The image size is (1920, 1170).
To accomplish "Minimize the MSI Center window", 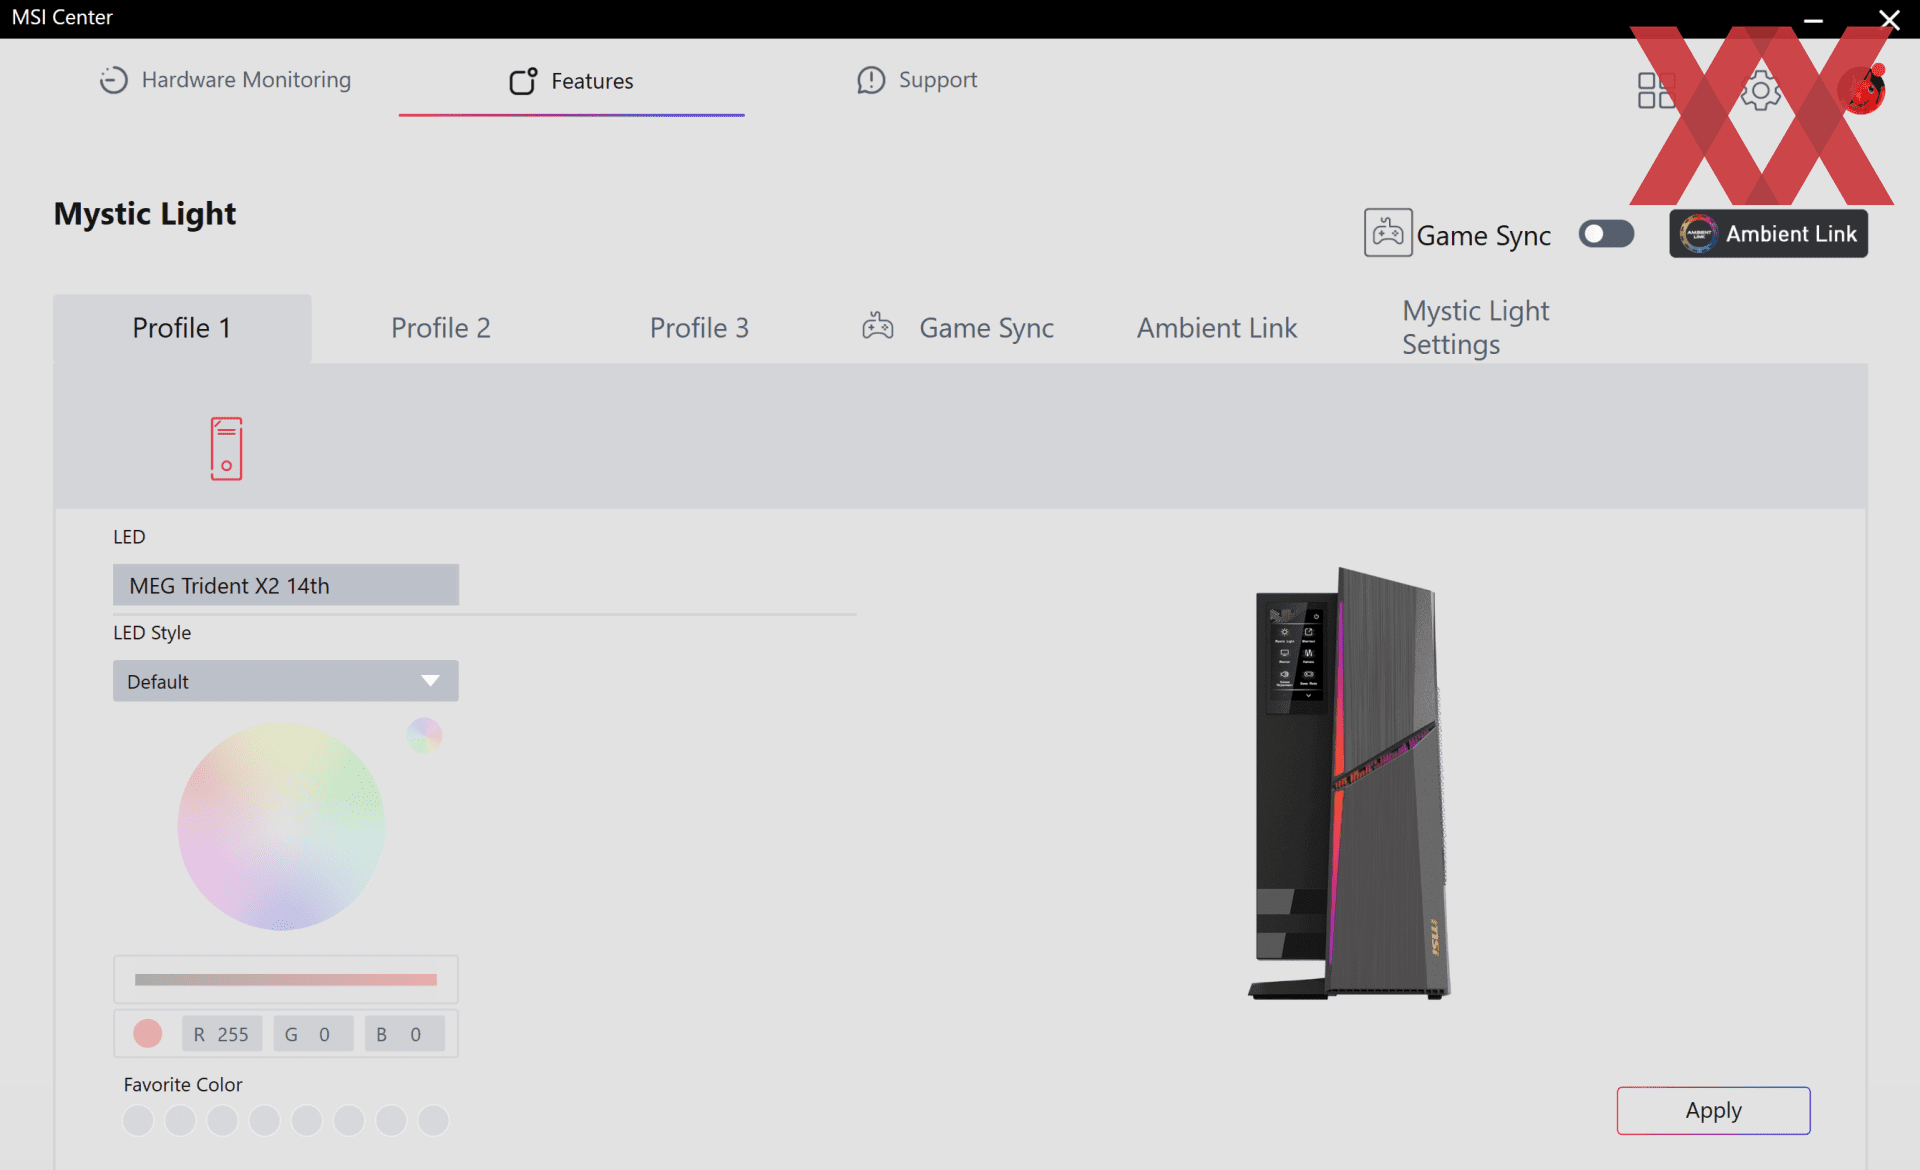I will tap(1813, 20).
